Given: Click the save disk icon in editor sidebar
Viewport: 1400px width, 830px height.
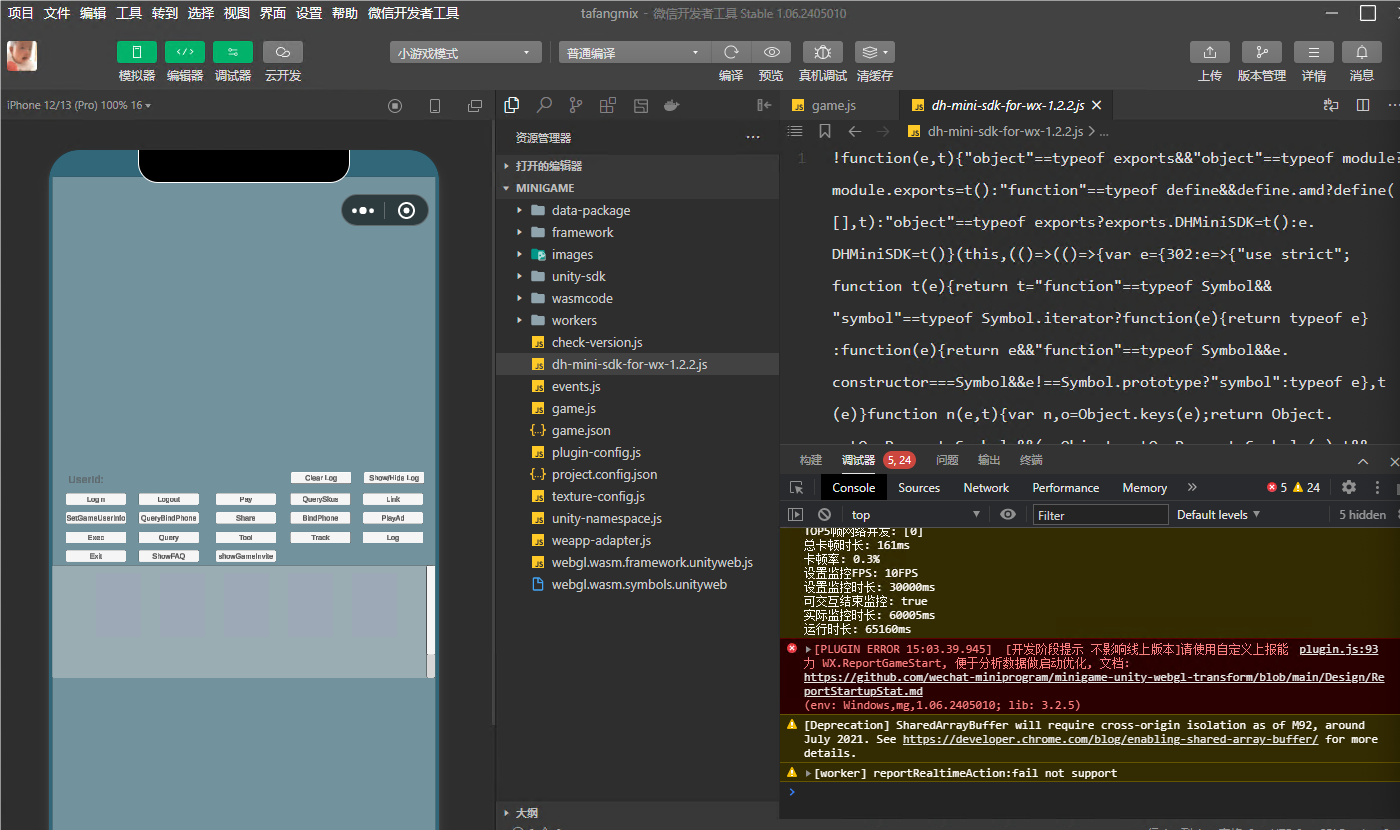Looking at the screenshot, I should [x=641, y=105].
